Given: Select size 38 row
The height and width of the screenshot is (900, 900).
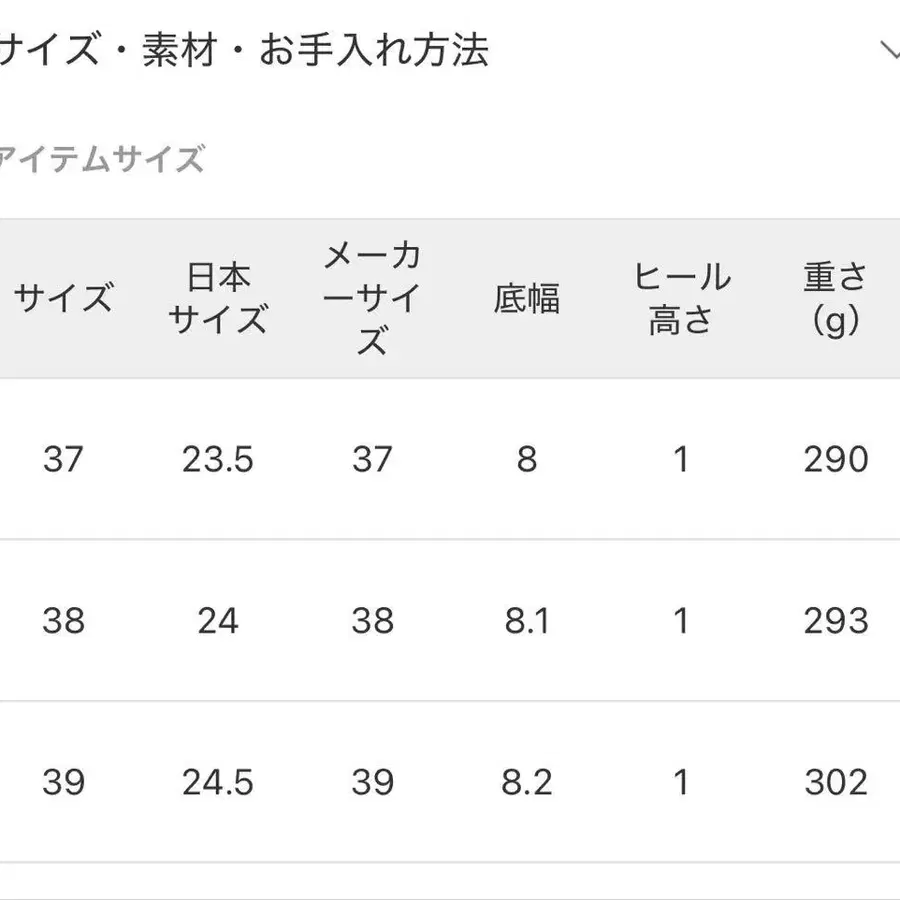Looking at the screenshot, I should click(x=63, y=621).
